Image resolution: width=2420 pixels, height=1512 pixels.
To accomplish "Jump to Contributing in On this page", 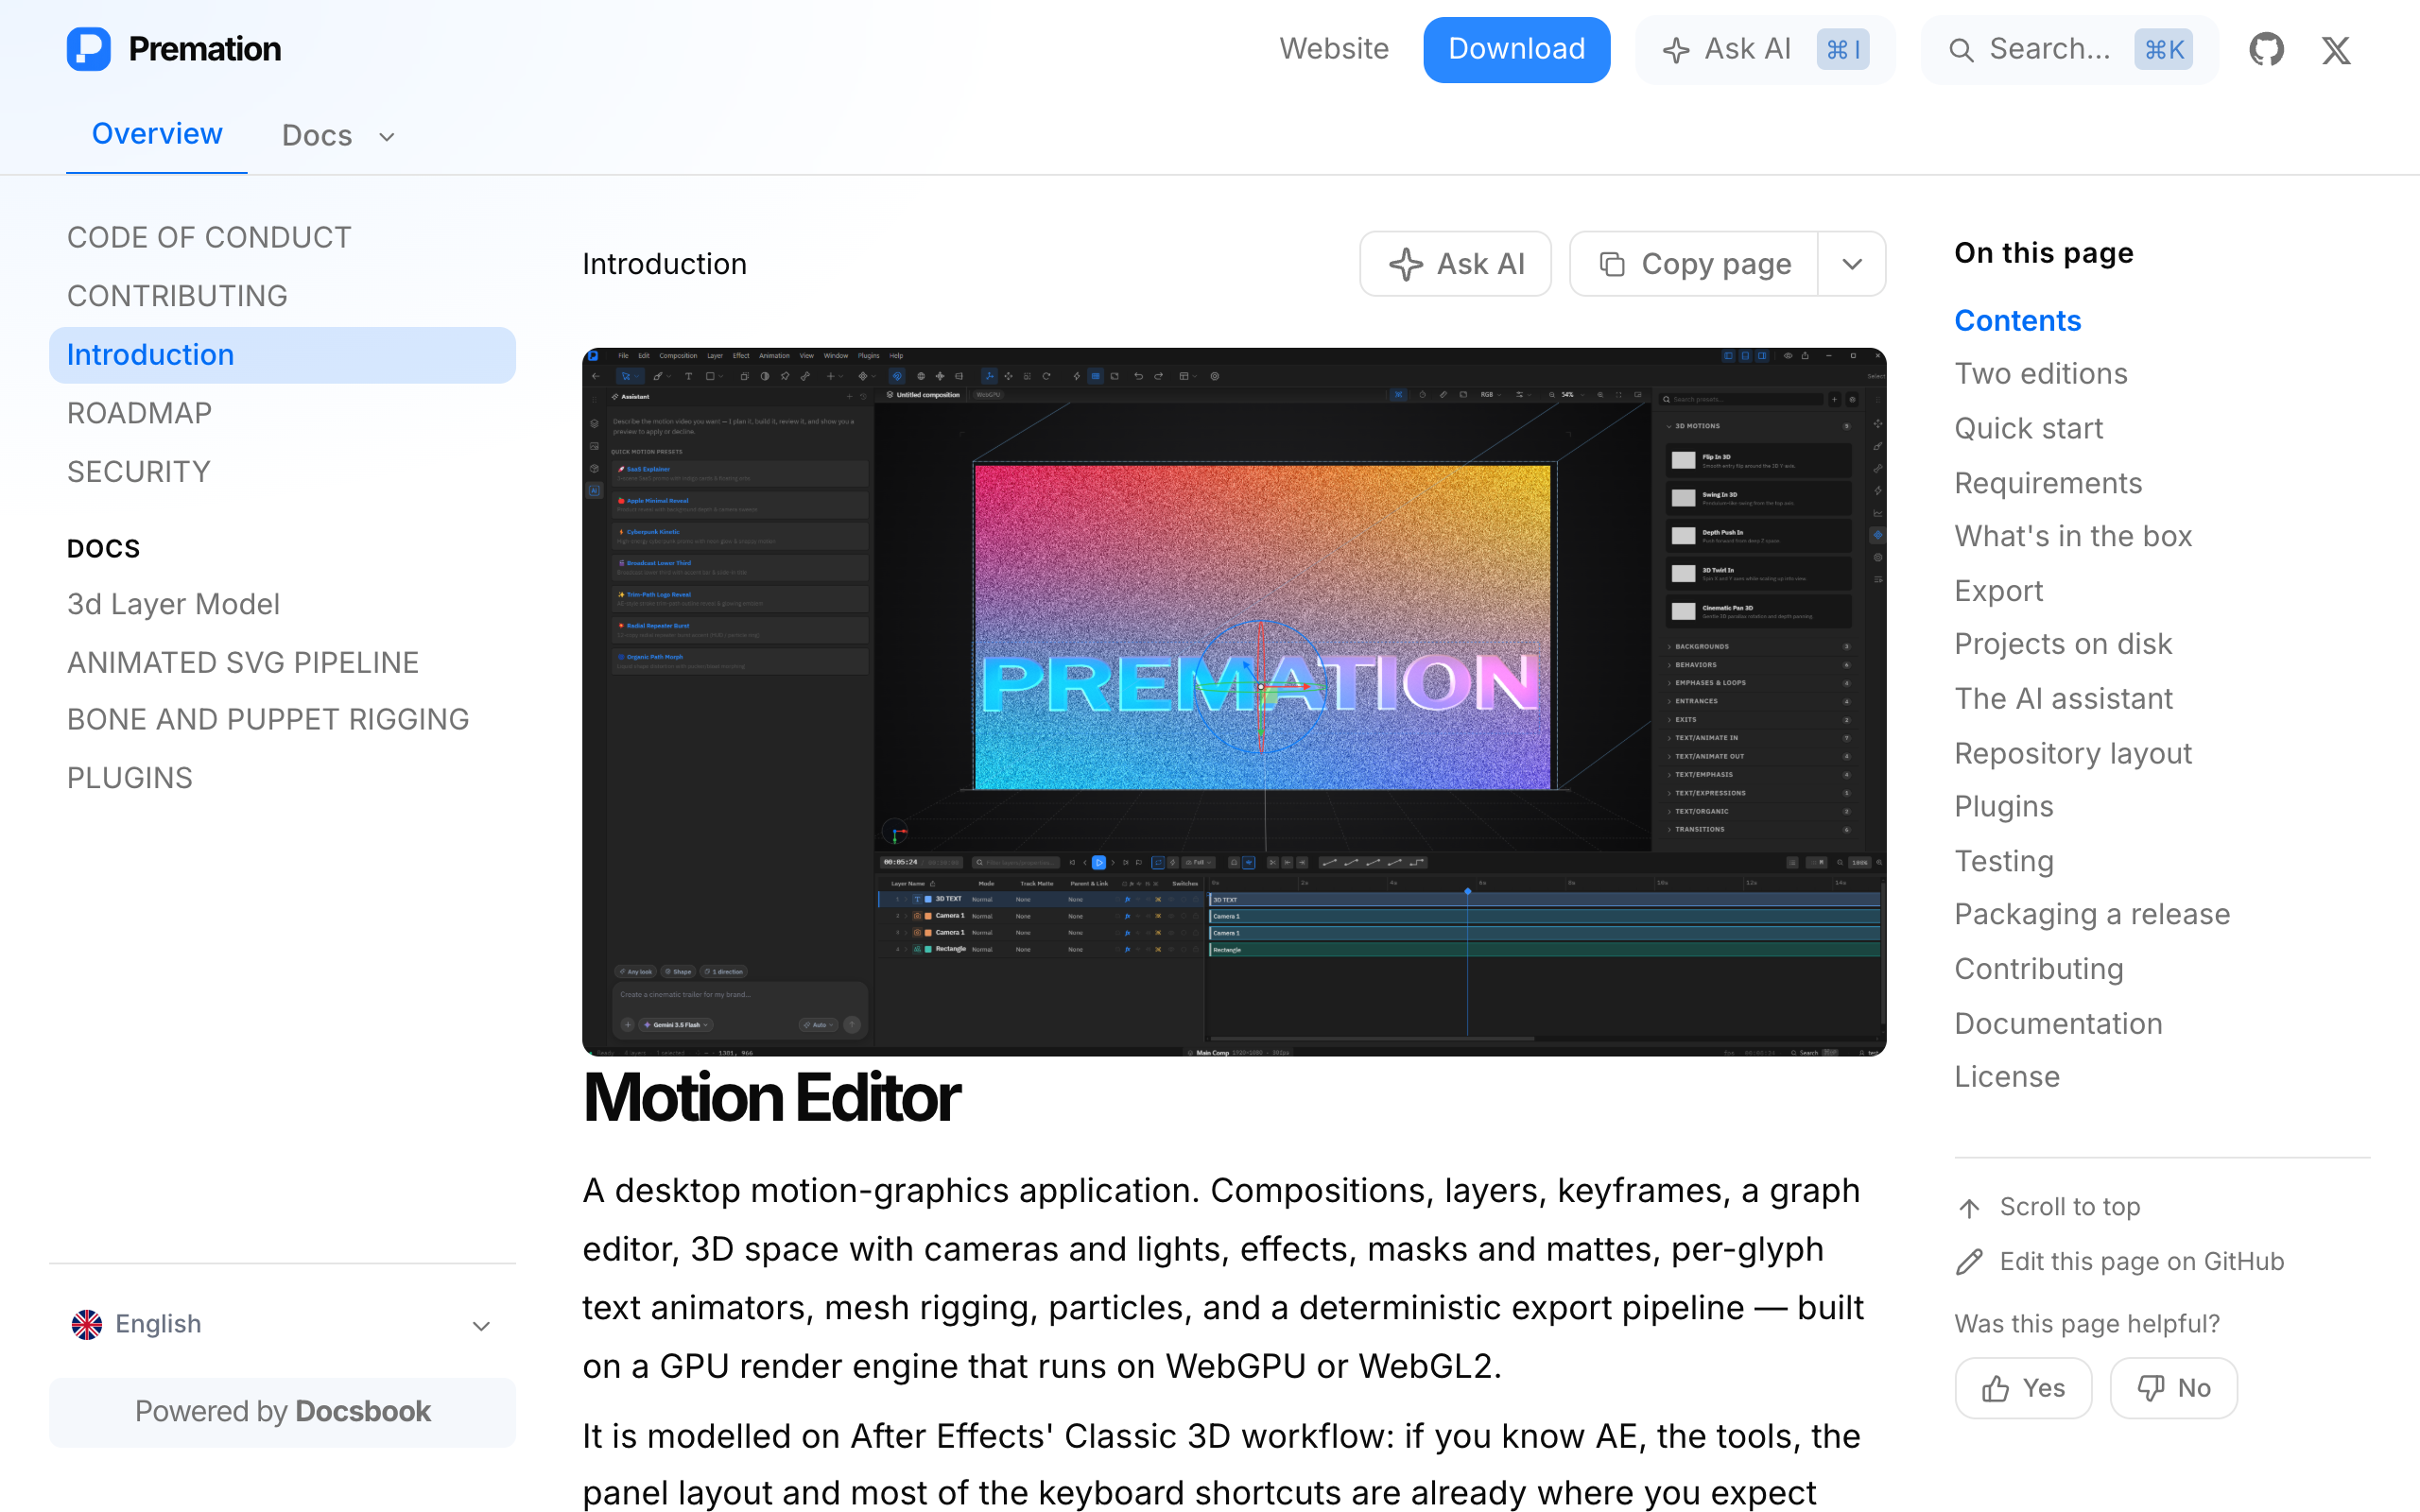I will pyautogui.click(x=2039, y=970).
